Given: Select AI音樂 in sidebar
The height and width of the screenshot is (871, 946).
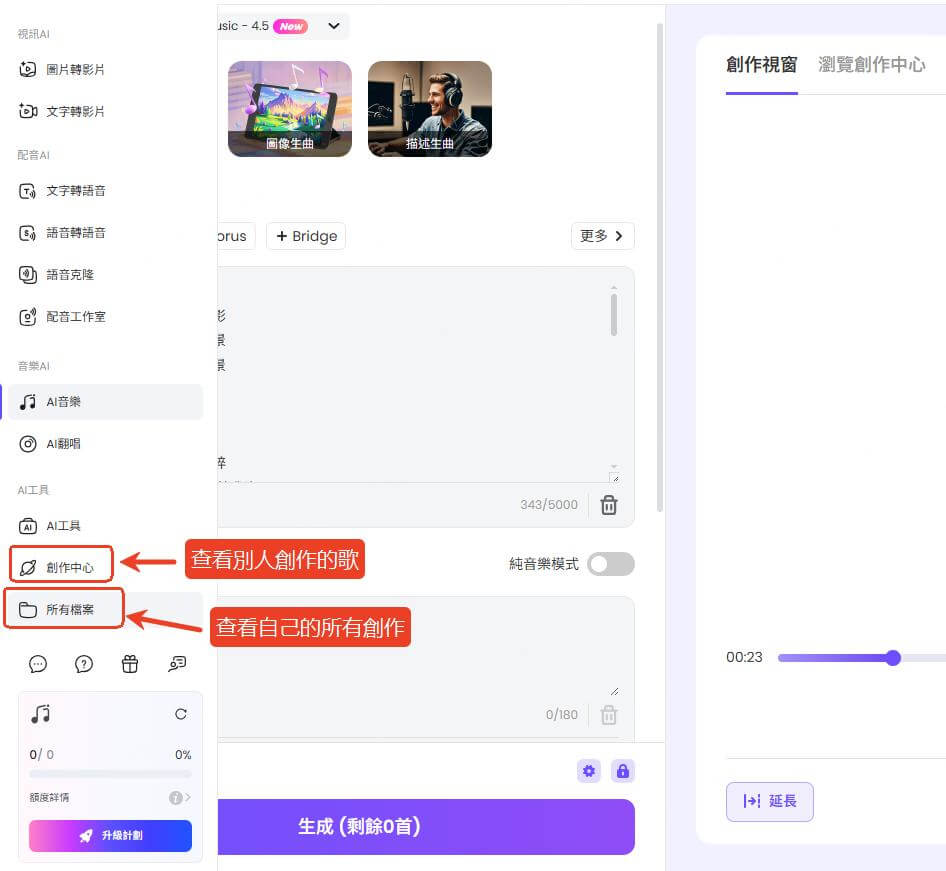Looking at the screenshot, I should (x=105, y=402).
